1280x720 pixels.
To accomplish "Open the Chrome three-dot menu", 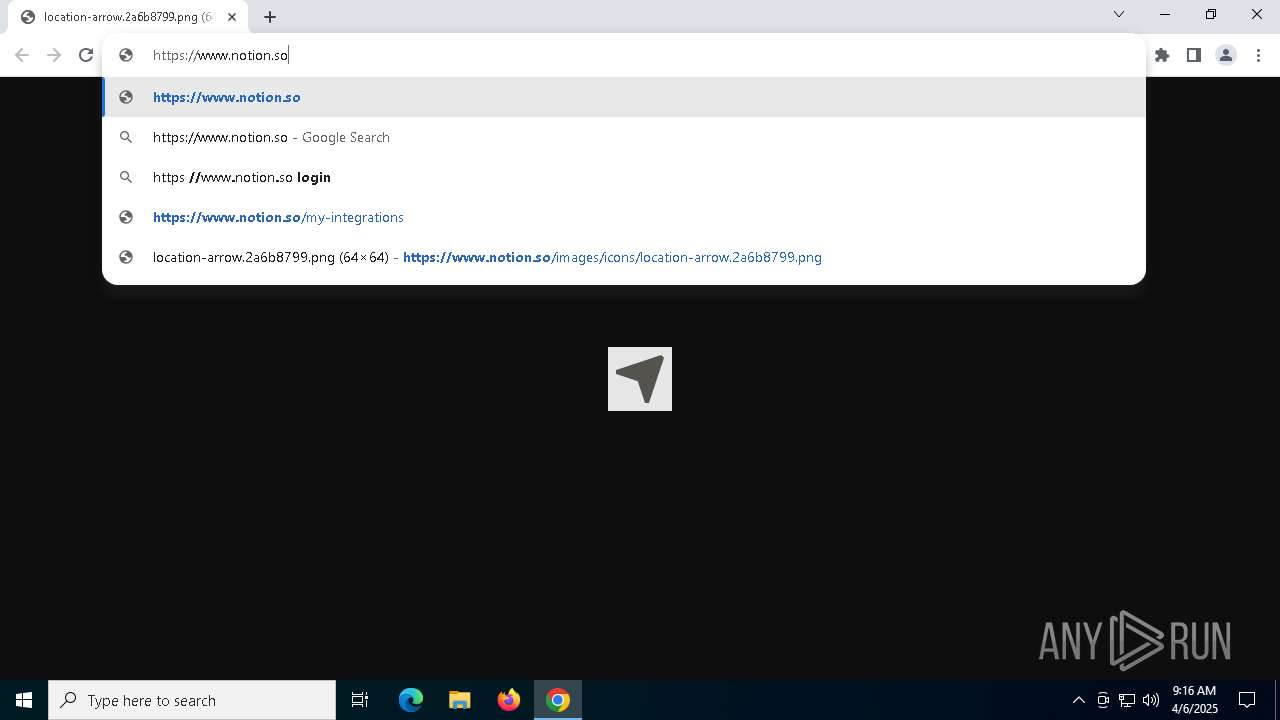I will click(1258, 55).
